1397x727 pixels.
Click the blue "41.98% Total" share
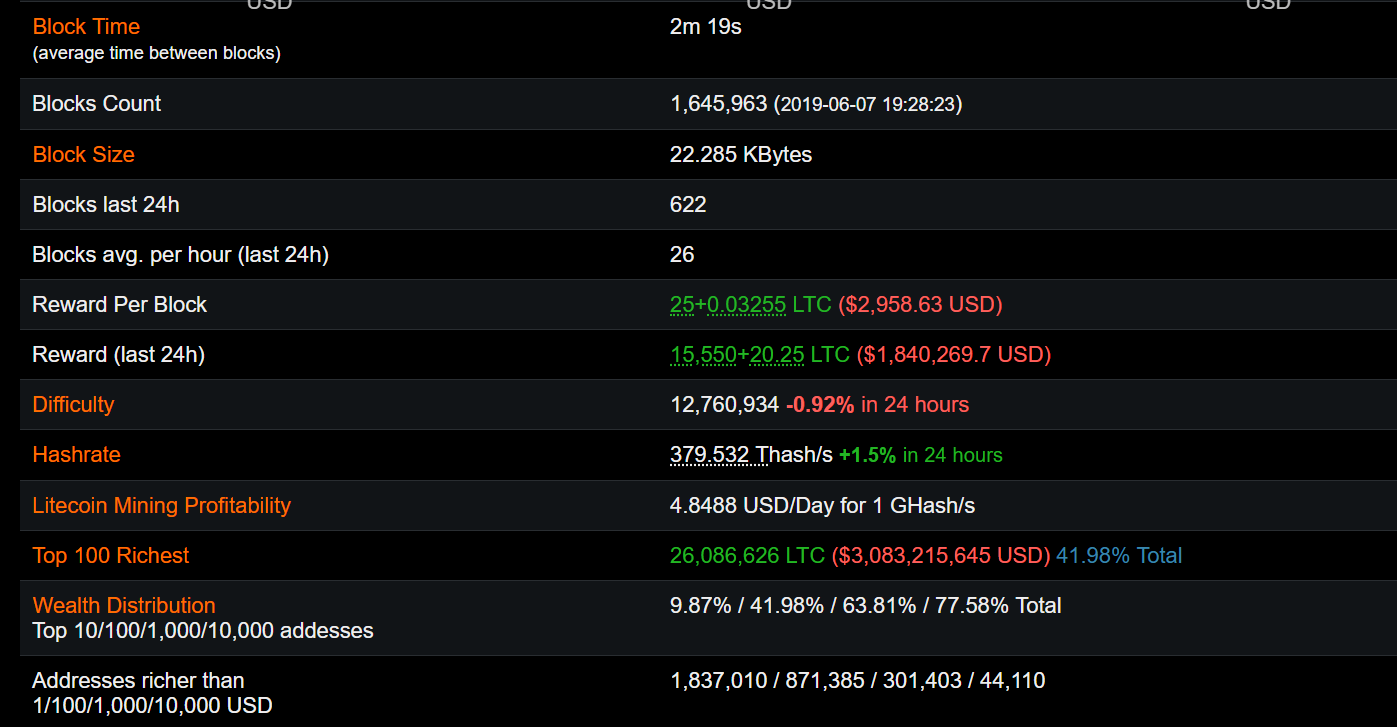(1119, 555)
